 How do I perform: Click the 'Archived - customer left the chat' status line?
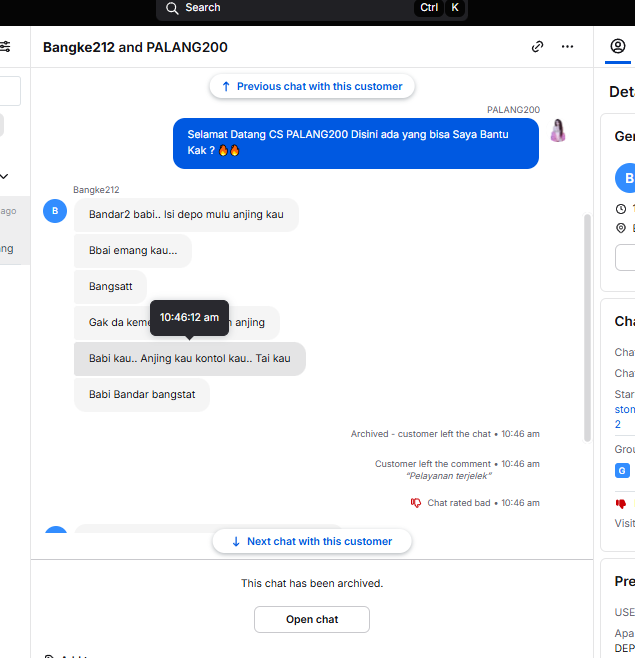(x=445, y=434)
